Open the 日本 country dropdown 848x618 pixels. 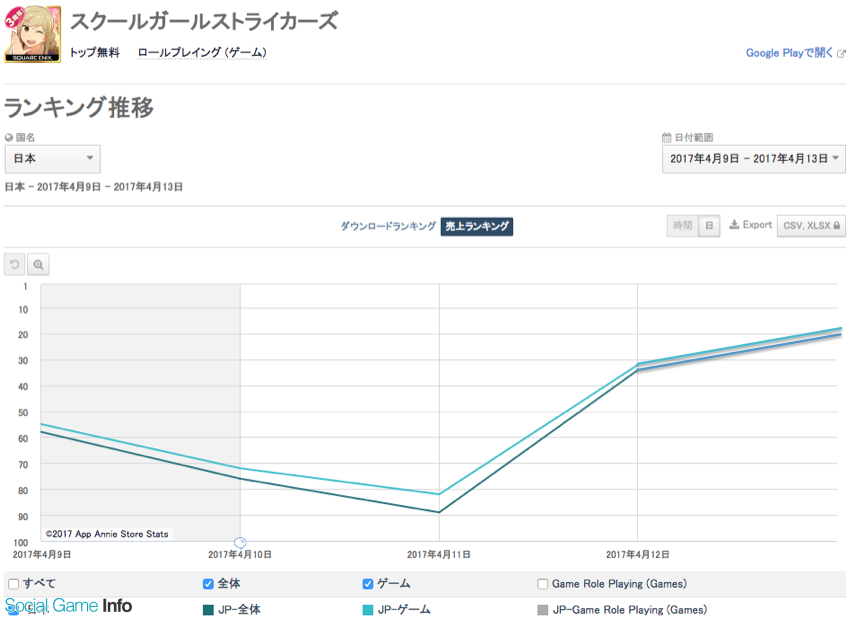point(52,158)
